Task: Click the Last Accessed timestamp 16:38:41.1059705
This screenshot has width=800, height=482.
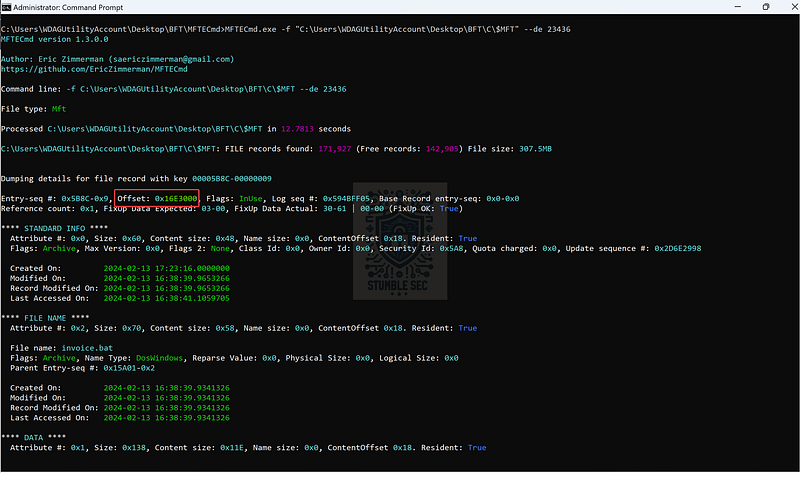Action: pyautogui.click(x=166, y=298)
